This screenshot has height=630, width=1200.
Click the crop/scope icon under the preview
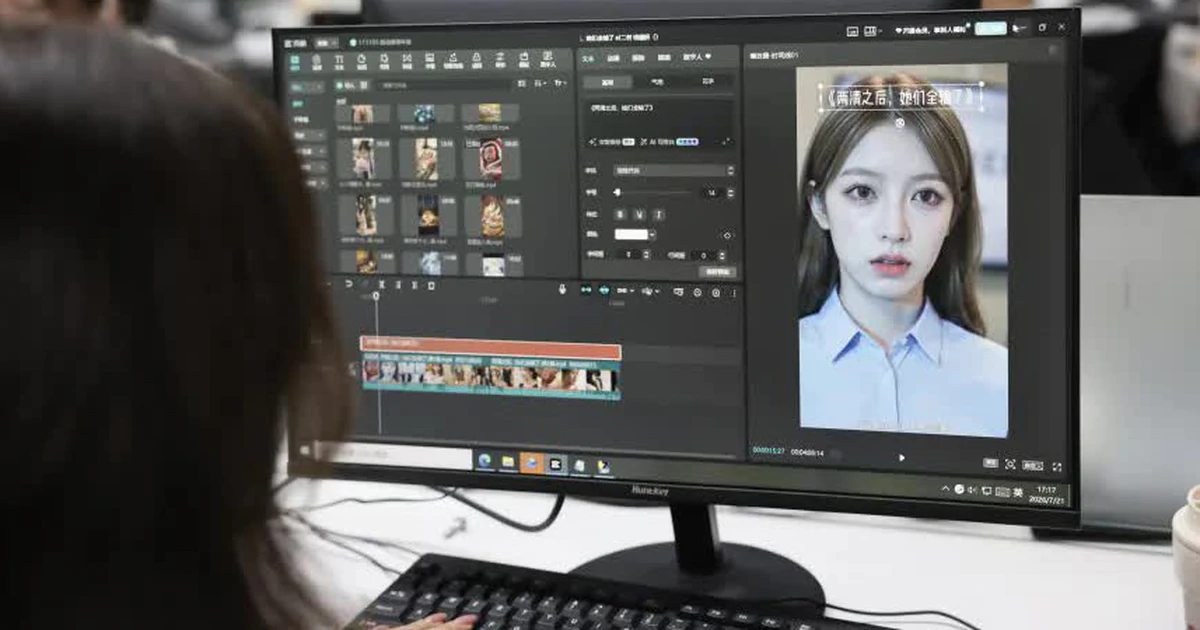pos(1010,465)
